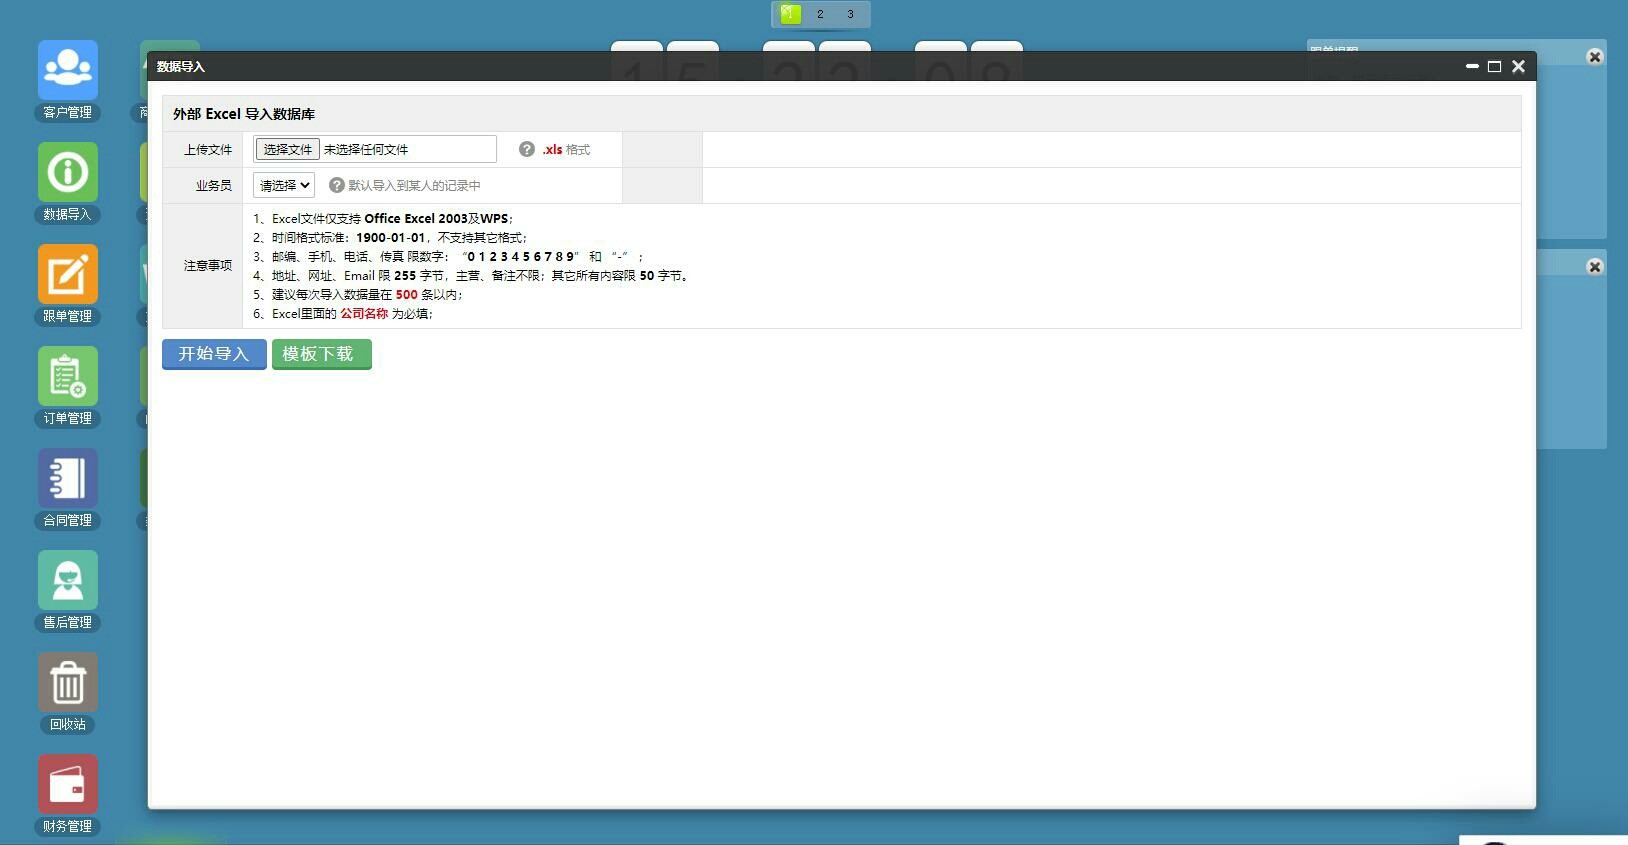
Task: Close the upper right desktop widget panel
Action: [1595, 57]
